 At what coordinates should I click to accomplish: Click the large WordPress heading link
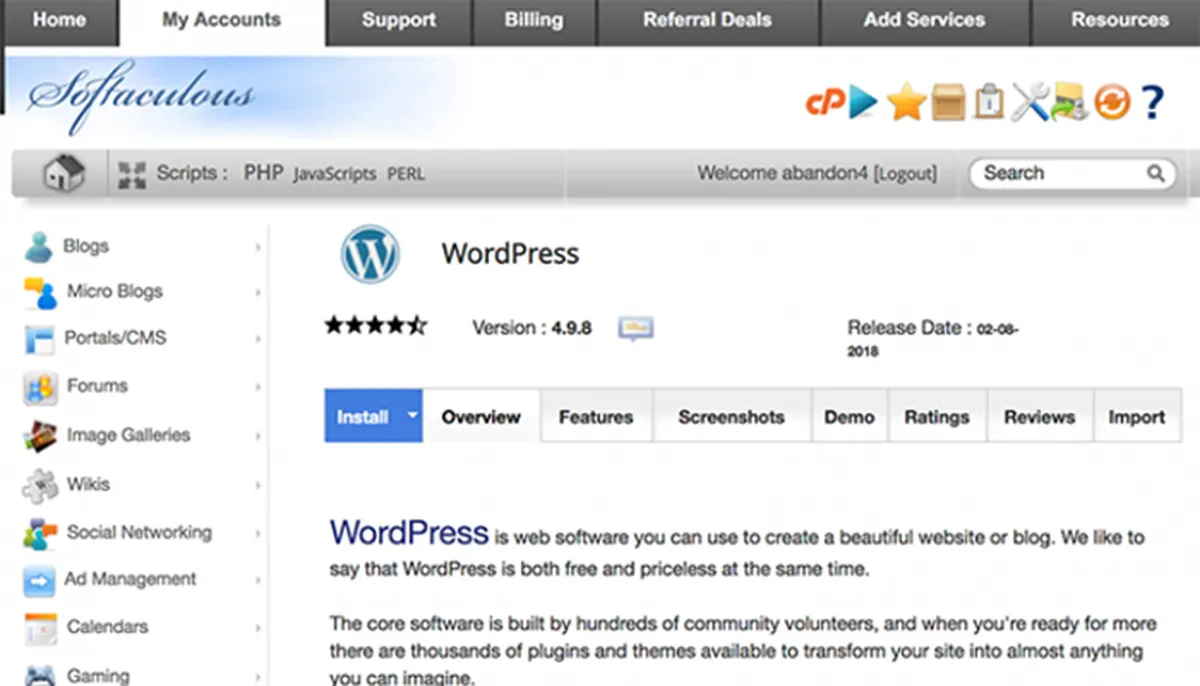click(409, 532)
